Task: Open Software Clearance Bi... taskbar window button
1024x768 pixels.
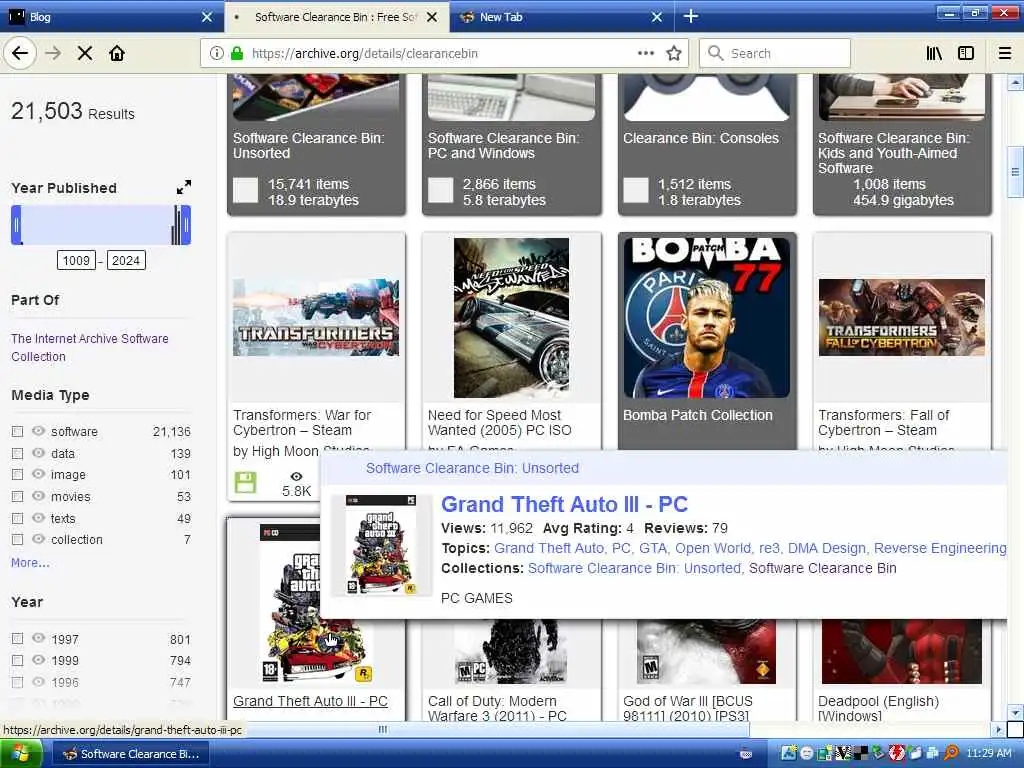Action: coord(130,754)
